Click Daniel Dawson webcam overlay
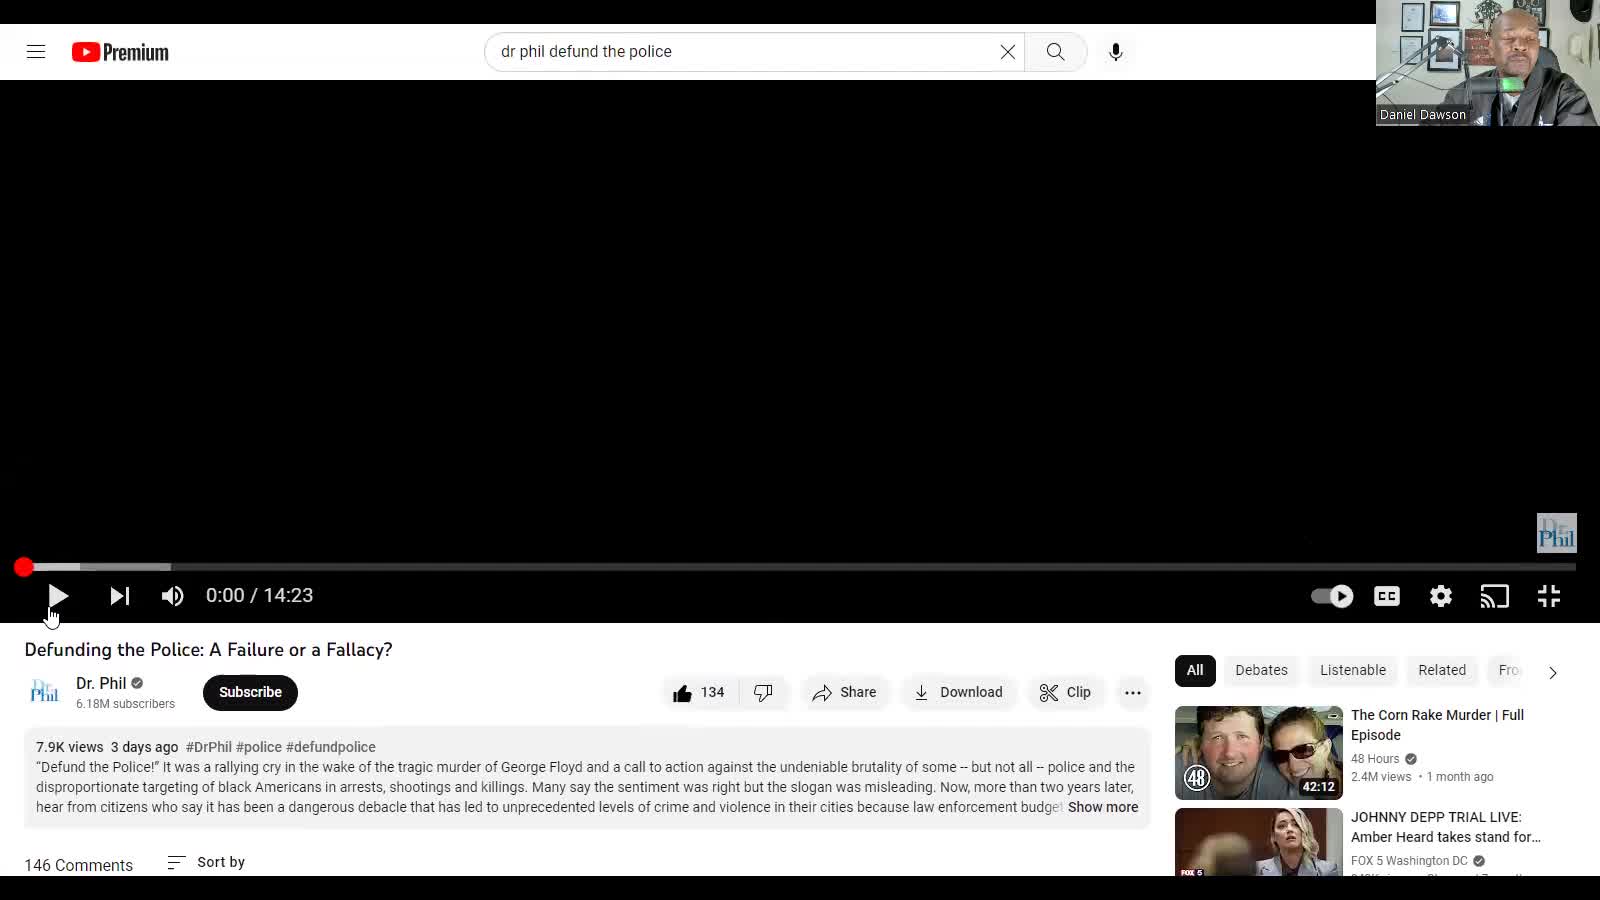Viewport: 1600px width, 900px height. click(x=1488, y=63)
